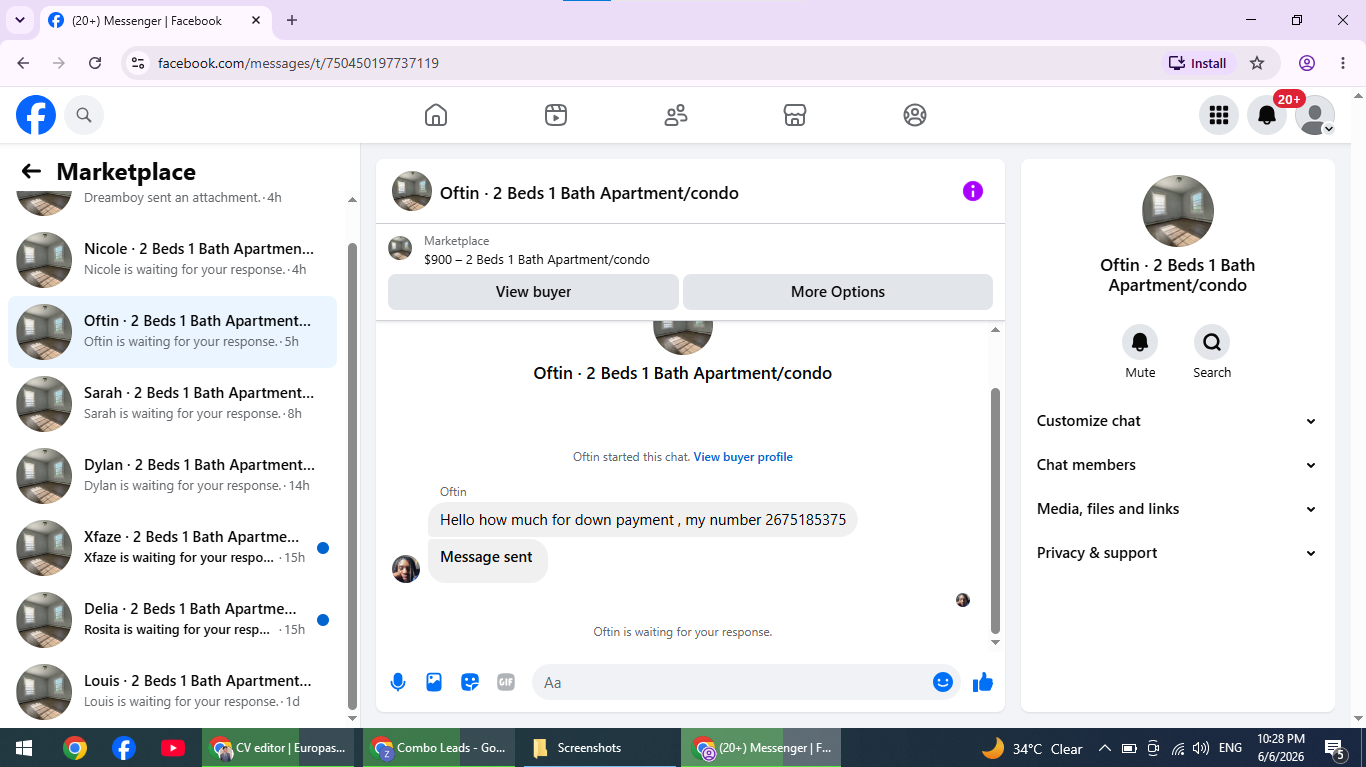Choose a GIF icon
The image size is (1366, 767).
tap(506, 682)
